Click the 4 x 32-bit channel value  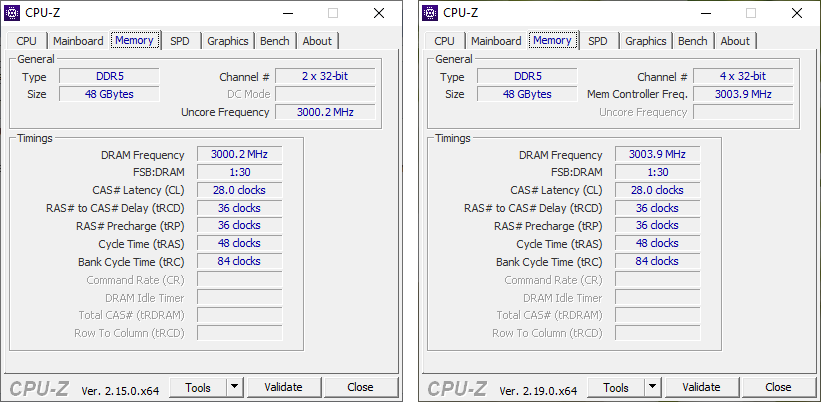point(743,76)
